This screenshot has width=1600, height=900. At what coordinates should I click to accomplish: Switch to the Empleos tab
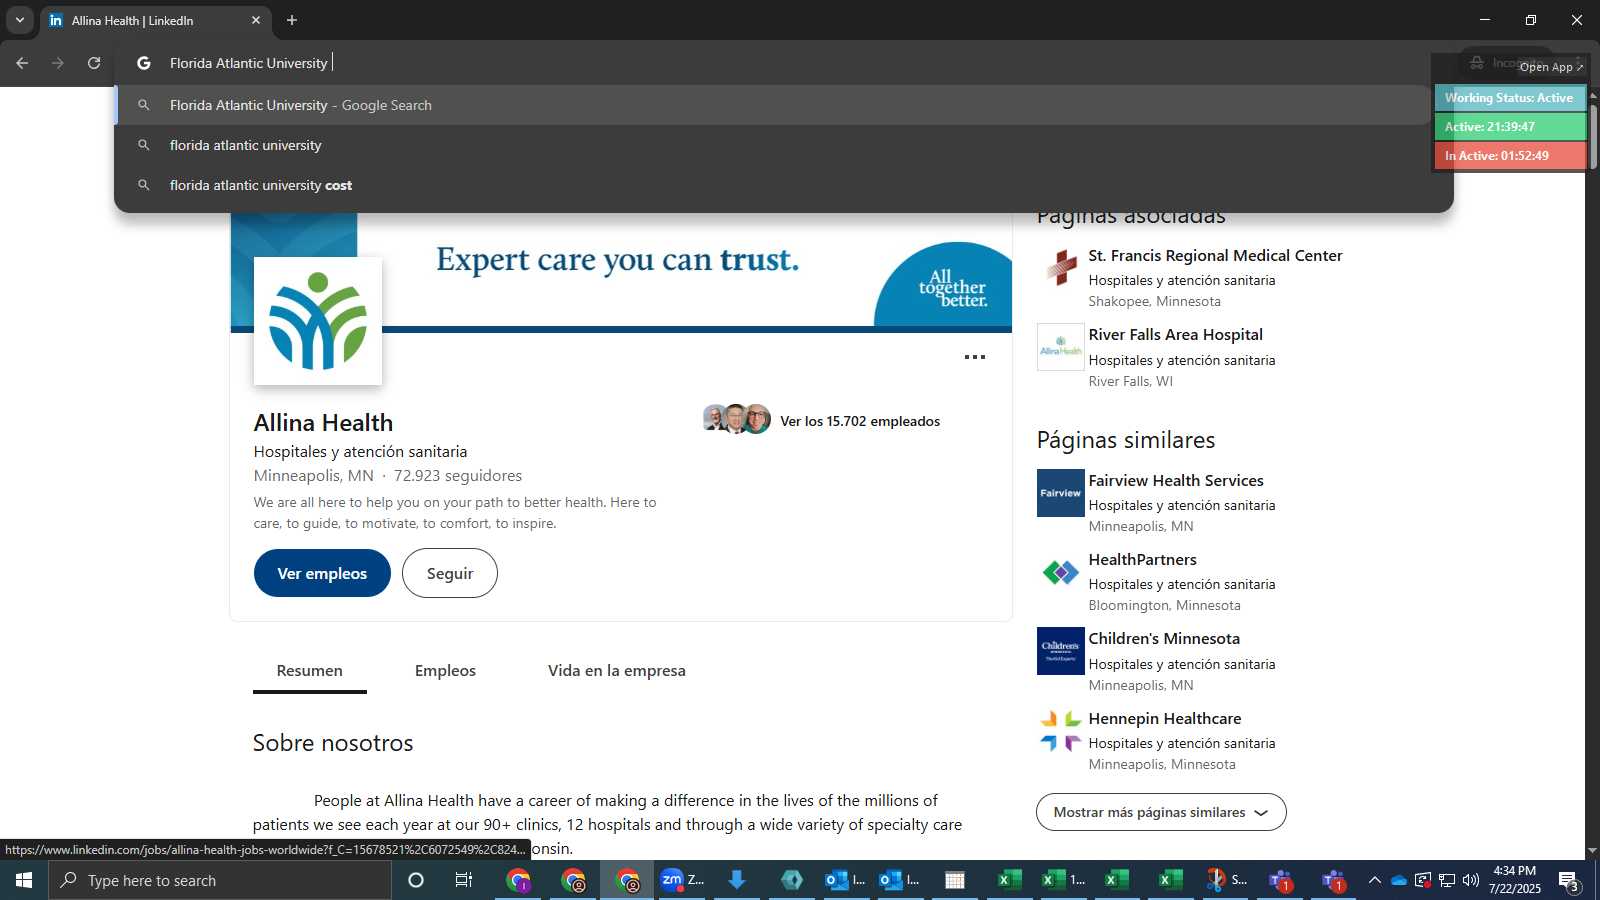point(445,671)
